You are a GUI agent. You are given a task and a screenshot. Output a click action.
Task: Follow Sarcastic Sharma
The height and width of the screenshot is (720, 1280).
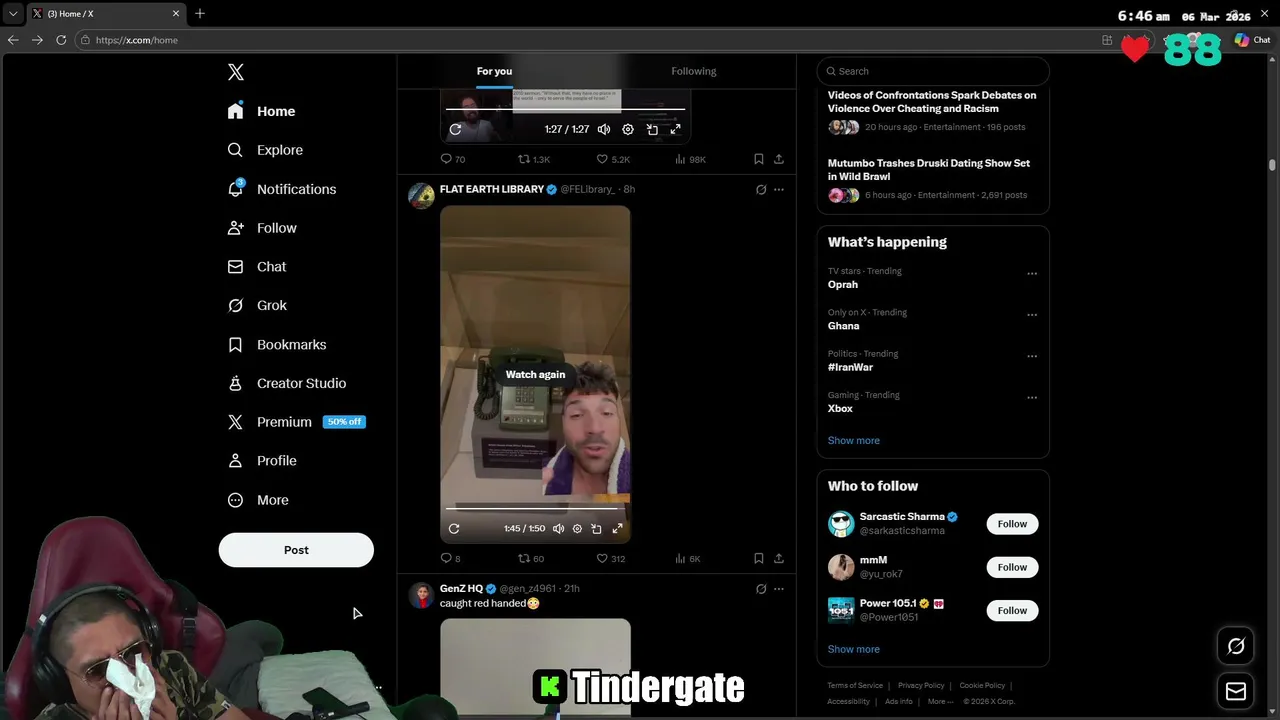(x=1012, y=524)
